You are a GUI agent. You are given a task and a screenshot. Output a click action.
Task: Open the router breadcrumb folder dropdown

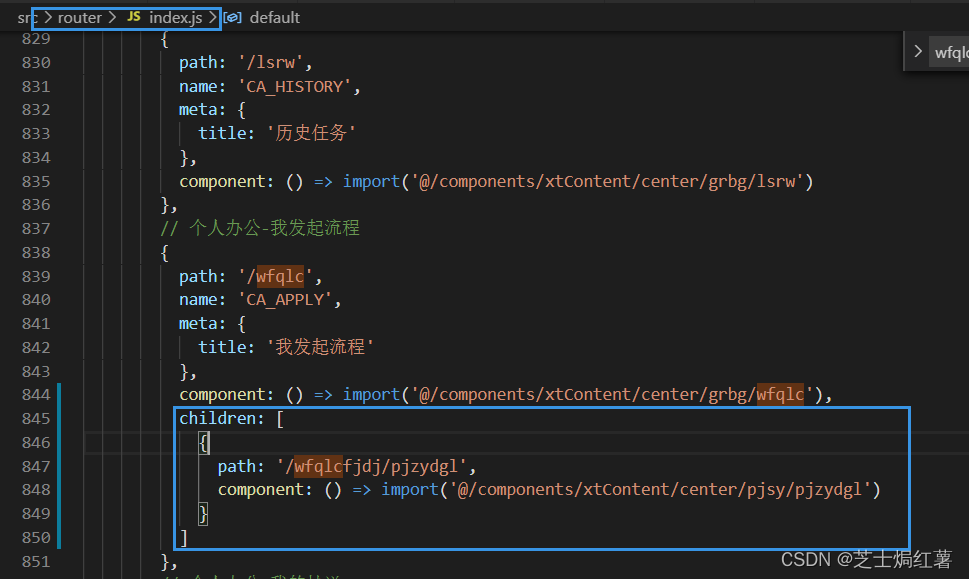click(80, 18)
